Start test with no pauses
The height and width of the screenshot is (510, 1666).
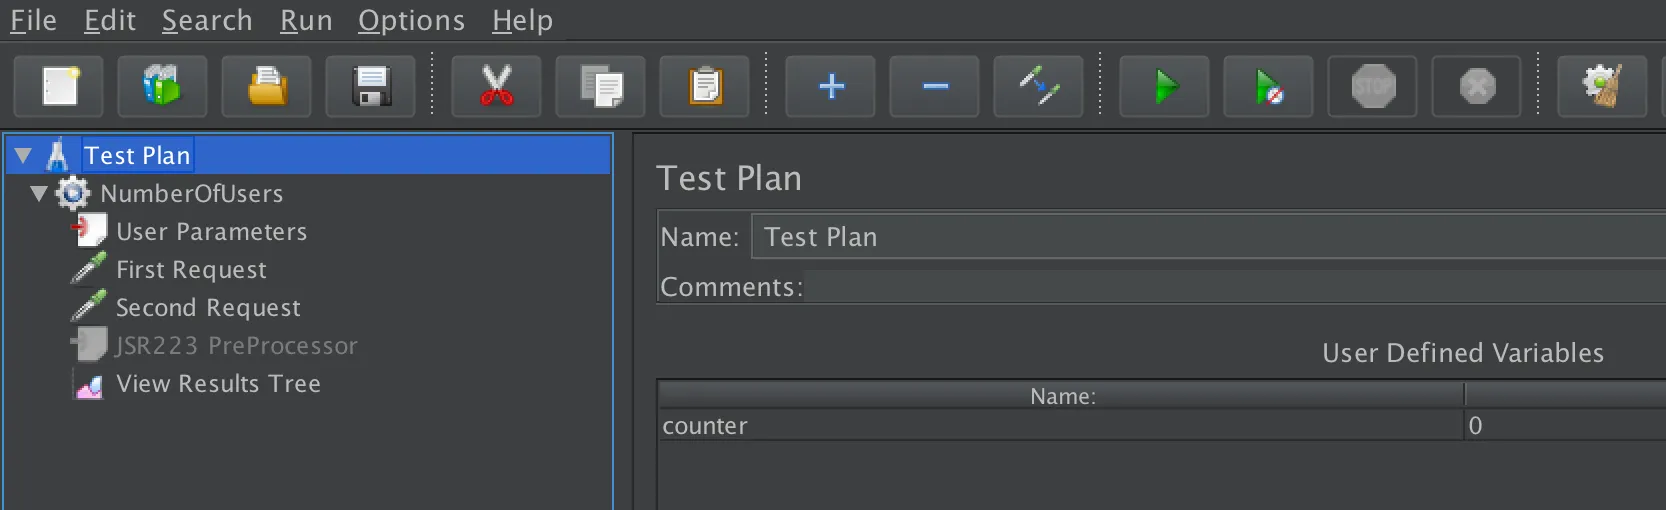point(1268,87)
